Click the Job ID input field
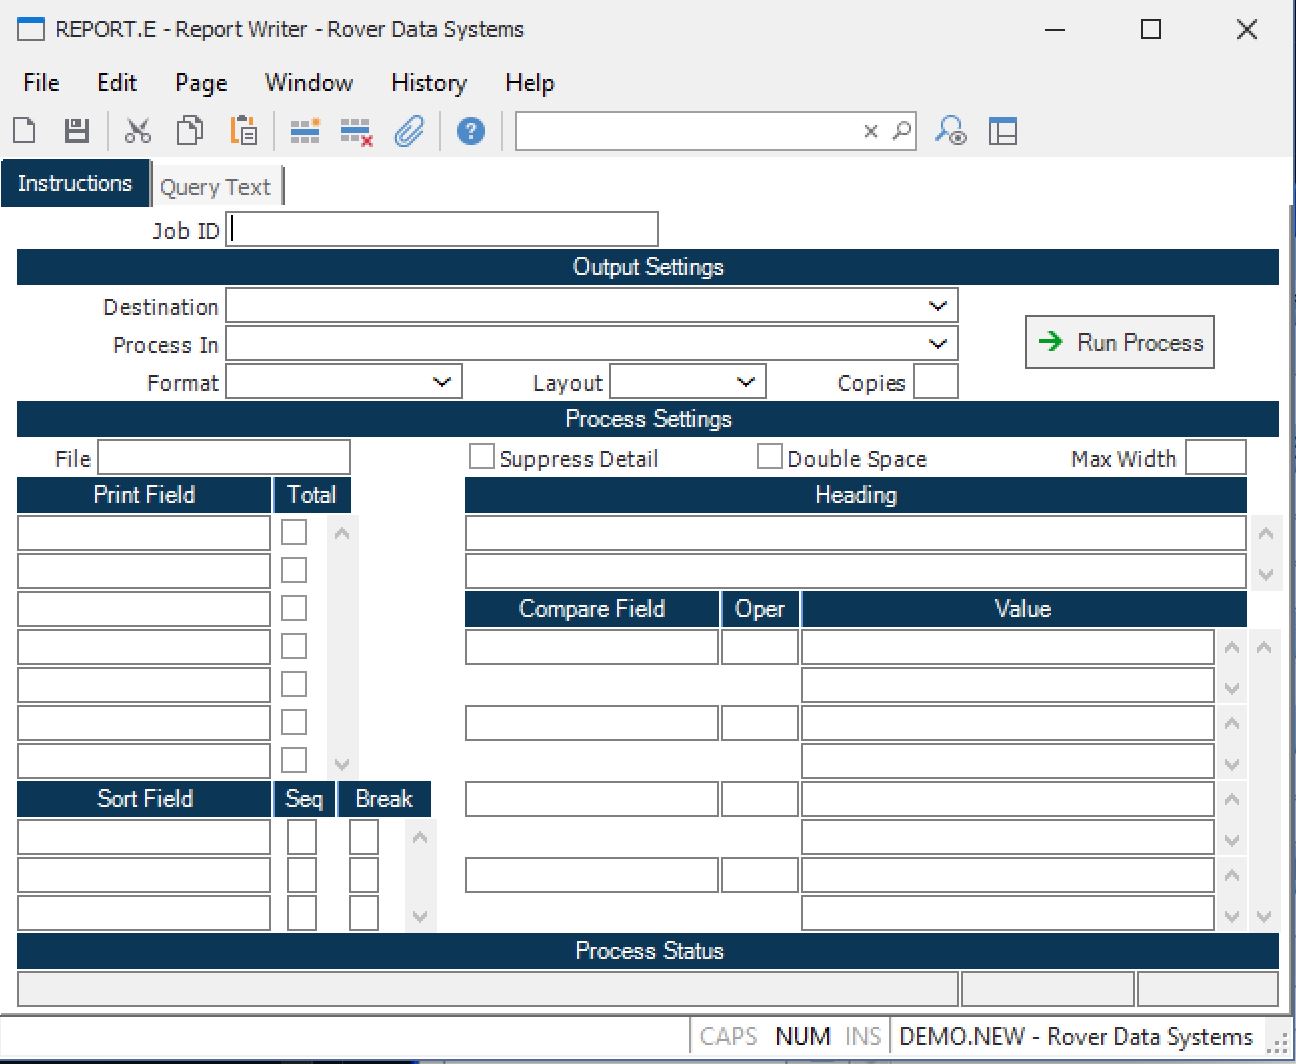This screenshot has height=1064, width=1296. 442,230
